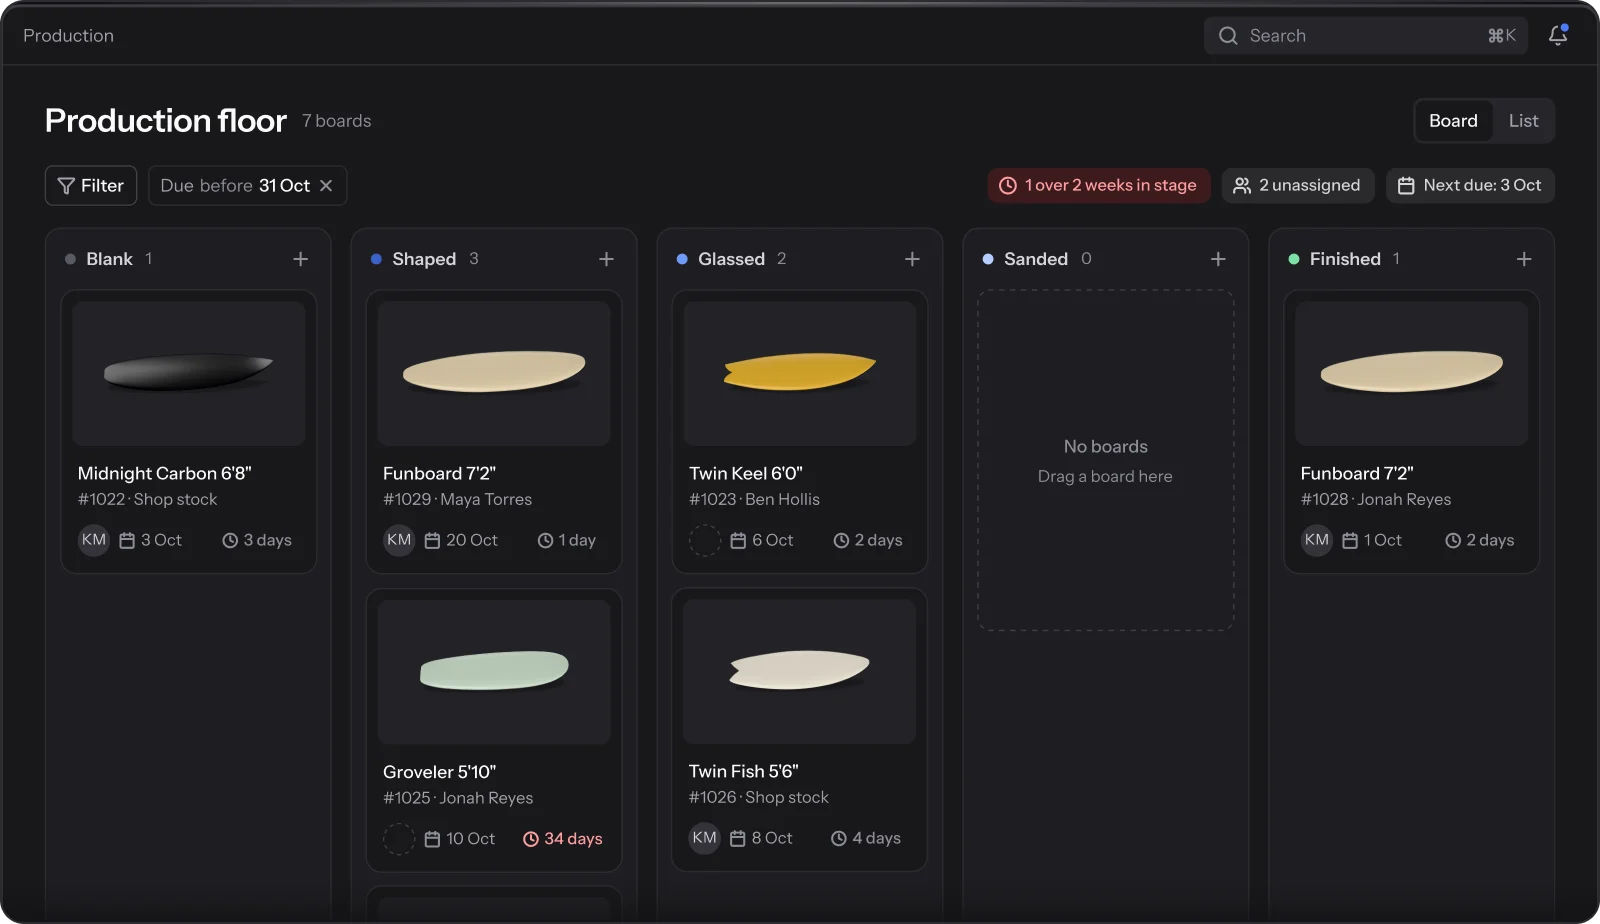The image size is (1600, 924).
Task: Open the Twin Keel 6'0" board thumbnail
Action: point(800,373)
